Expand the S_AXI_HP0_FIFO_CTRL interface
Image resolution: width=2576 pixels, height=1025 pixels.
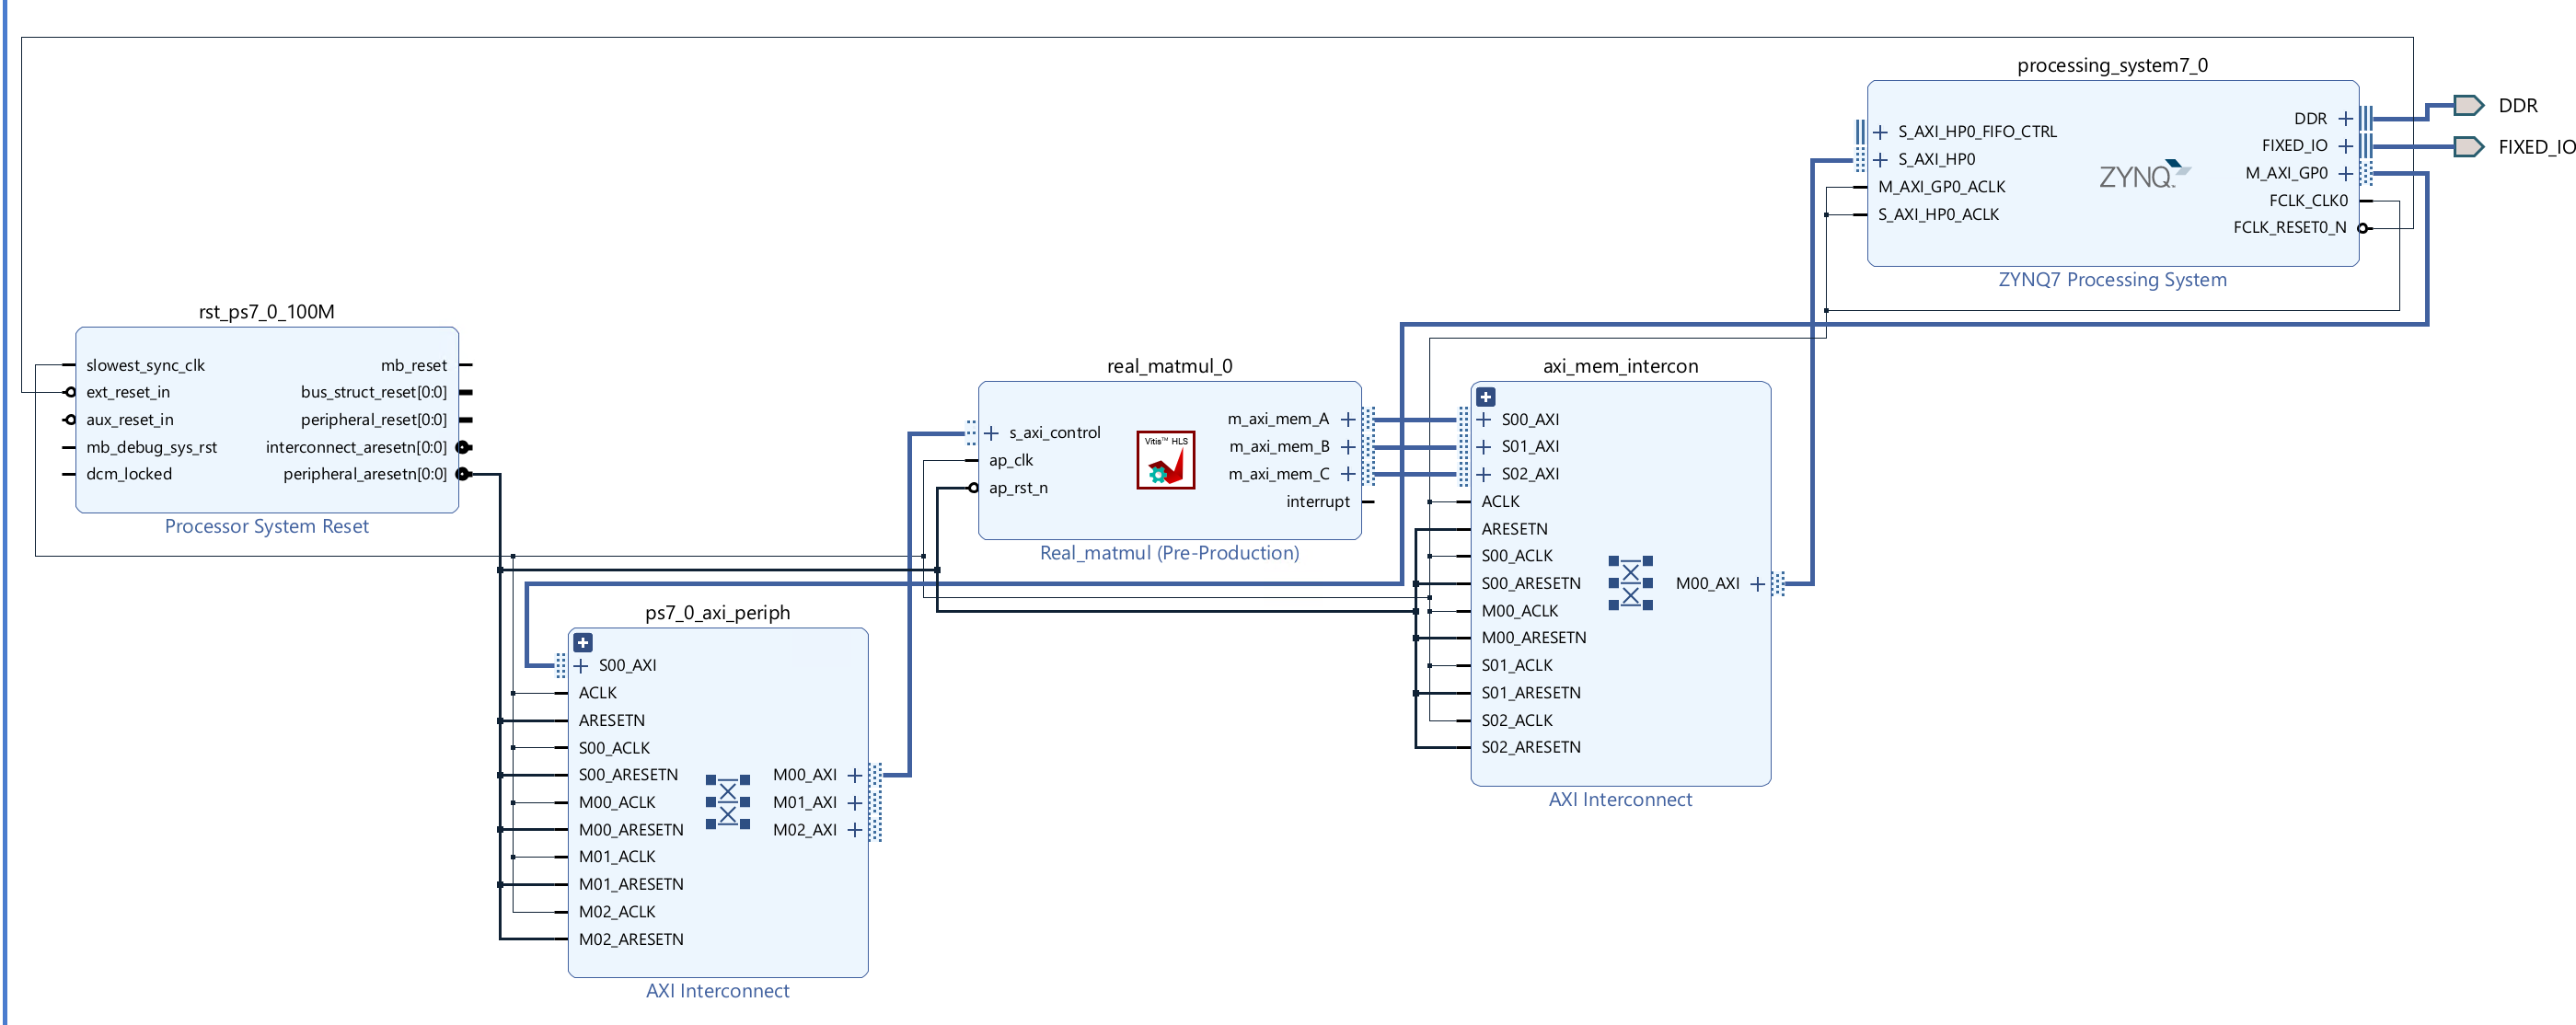(1881, 132)
